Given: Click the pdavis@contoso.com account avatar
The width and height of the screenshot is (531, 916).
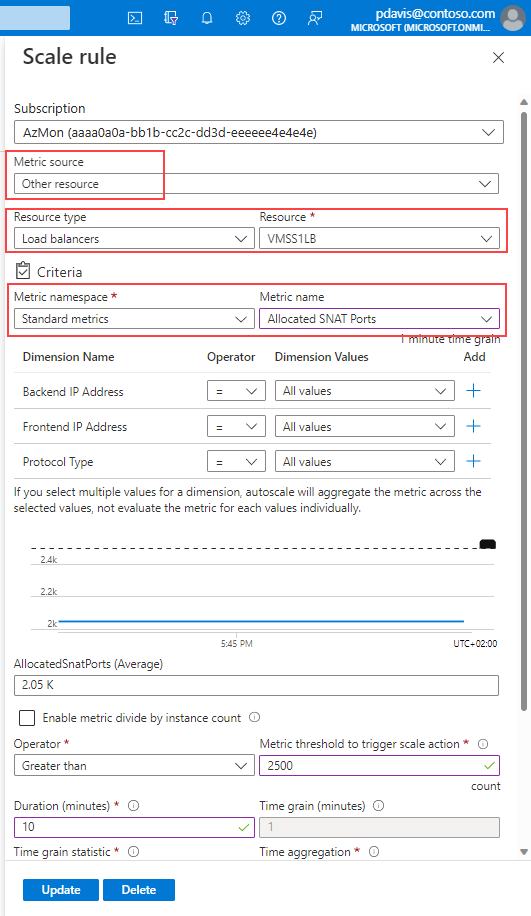Looking at the screenshot, I should point(513,18).
